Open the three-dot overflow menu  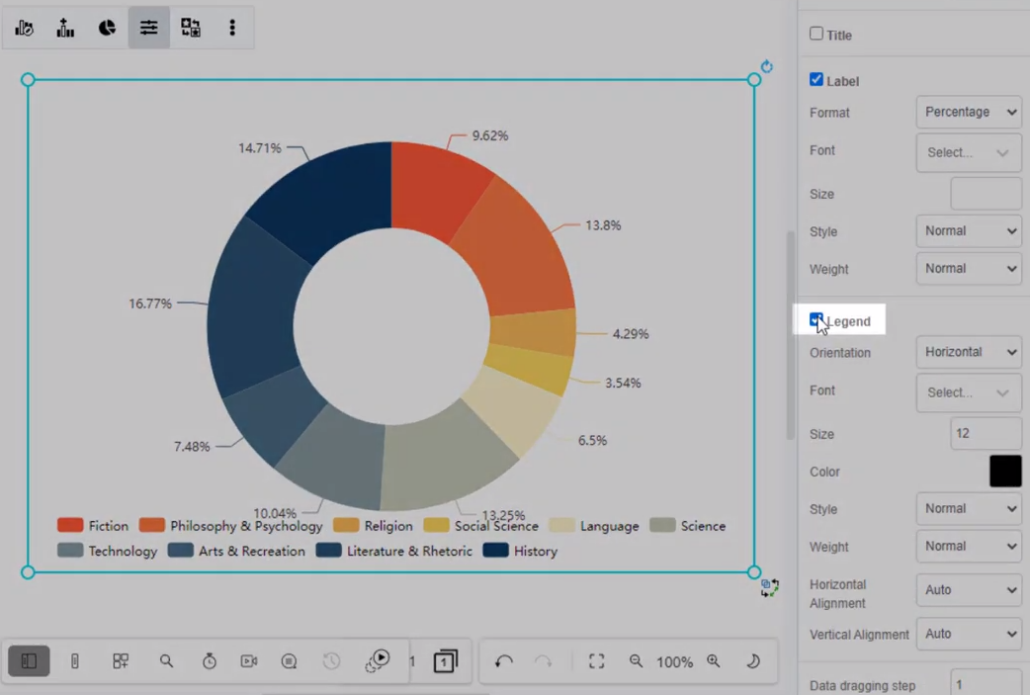[232, 27]
